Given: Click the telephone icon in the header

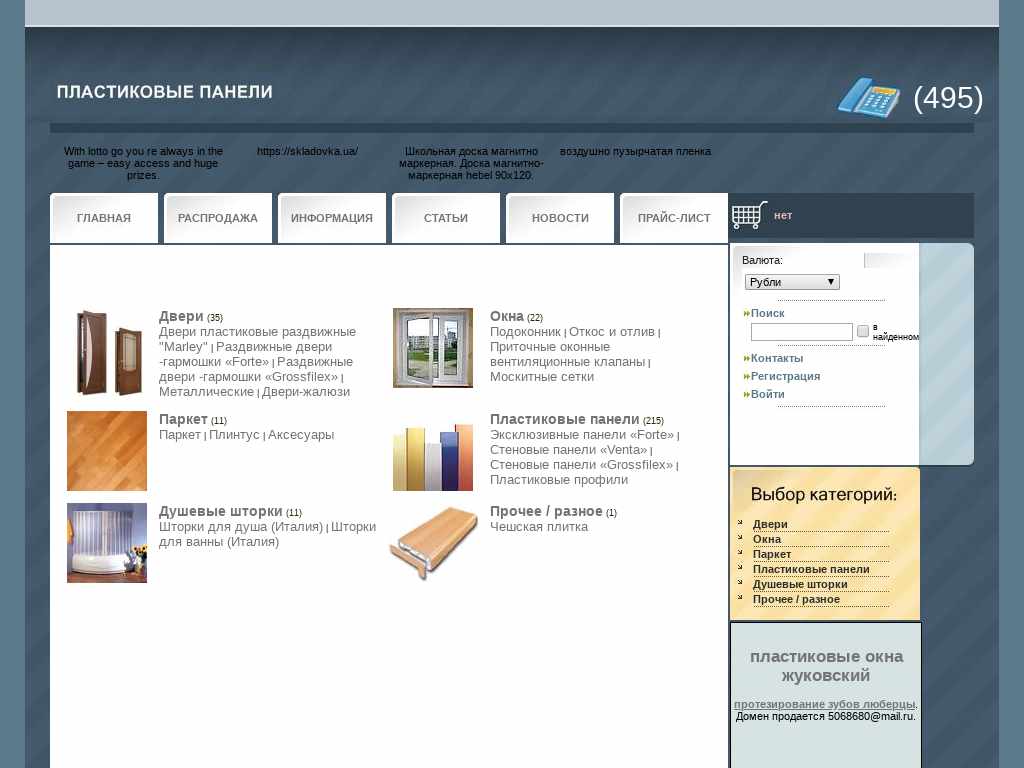Looking at the screenshot, I should (x=868, y=97).
